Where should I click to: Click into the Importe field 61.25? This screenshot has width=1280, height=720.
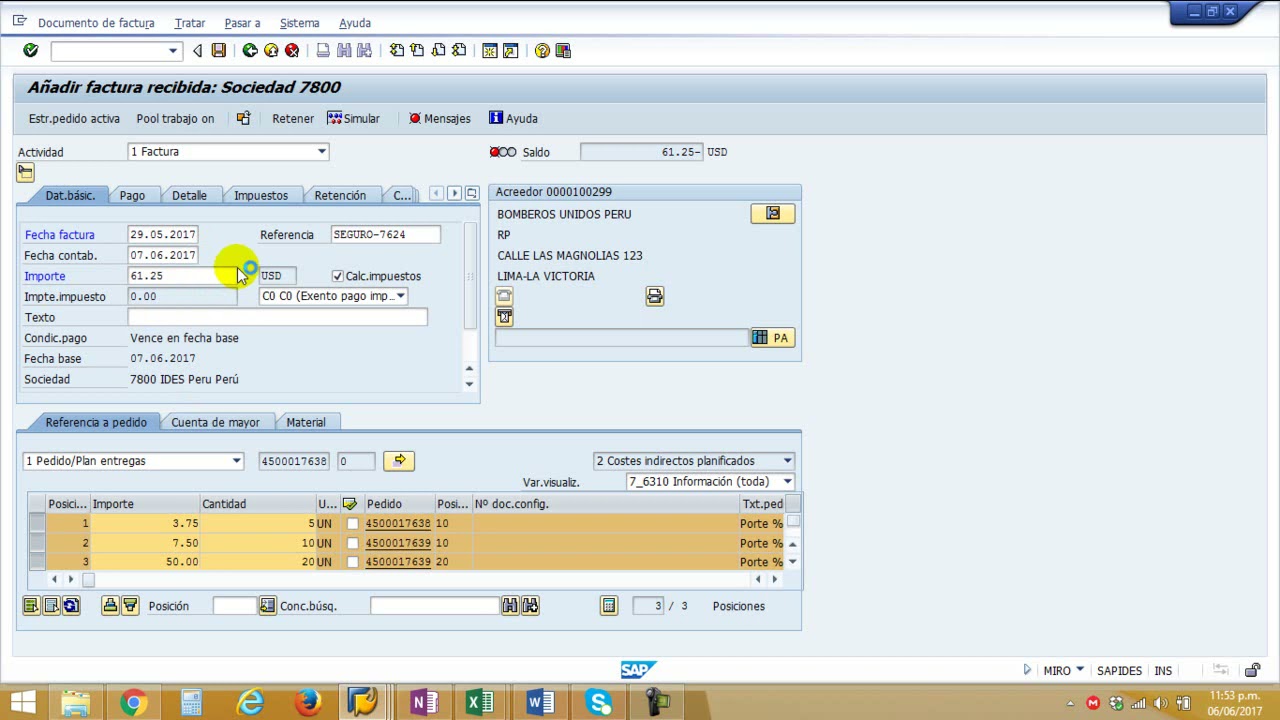(183, 276)
